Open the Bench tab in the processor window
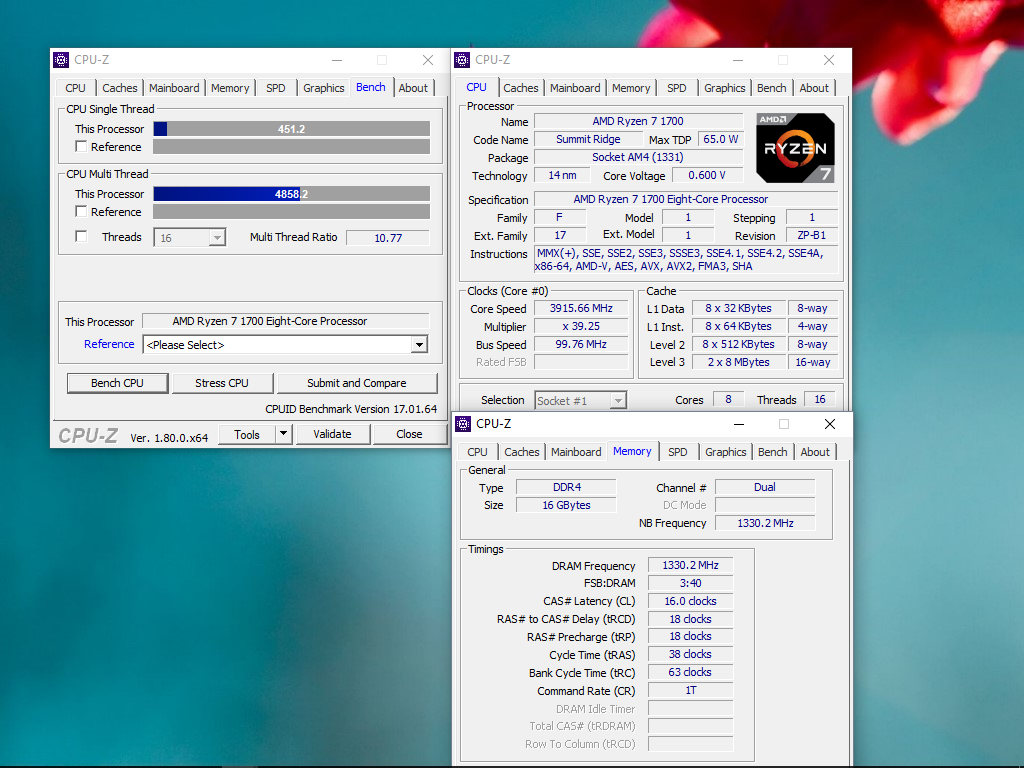The height and width of the screenshot is (768, 1024). 771,88
